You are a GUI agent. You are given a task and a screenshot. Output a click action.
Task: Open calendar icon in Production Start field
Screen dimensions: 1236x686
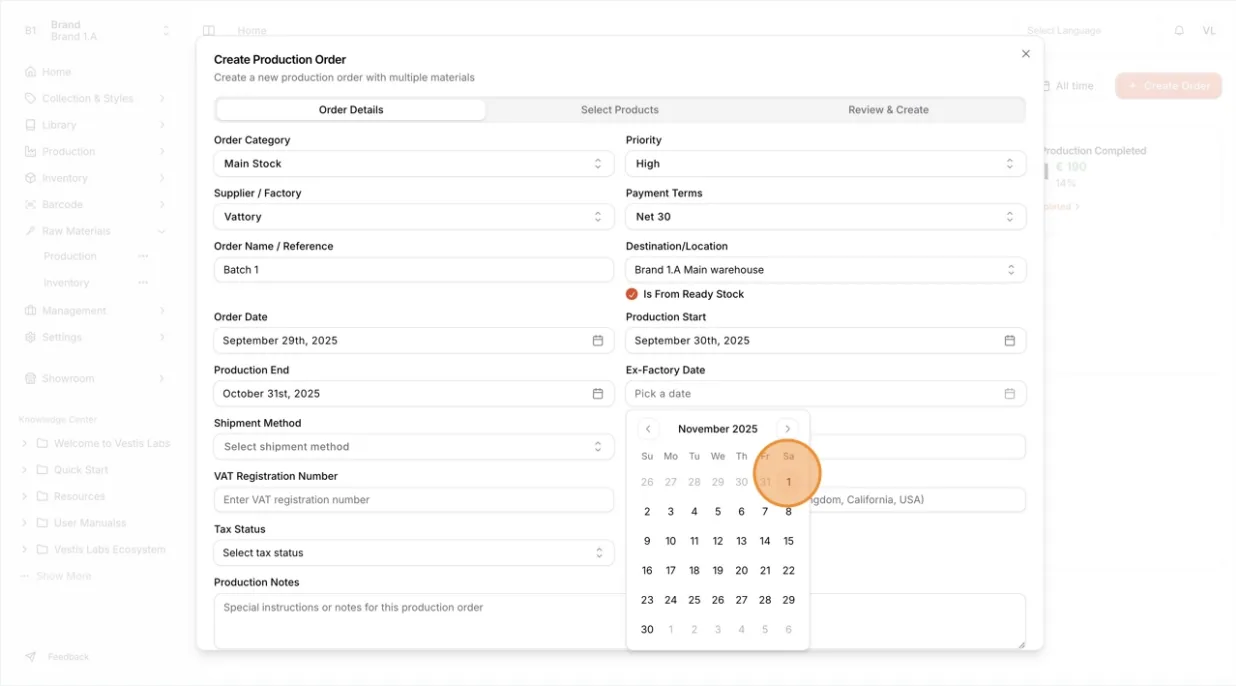coord(1010,341)
